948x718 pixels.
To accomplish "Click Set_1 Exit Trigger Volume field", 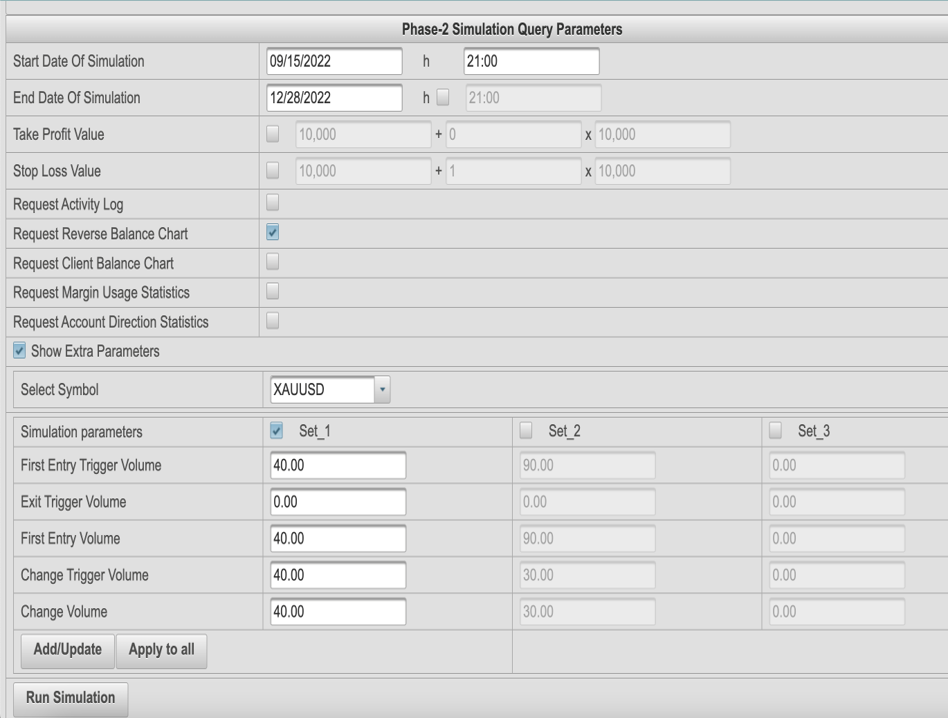I will (338, 502).
